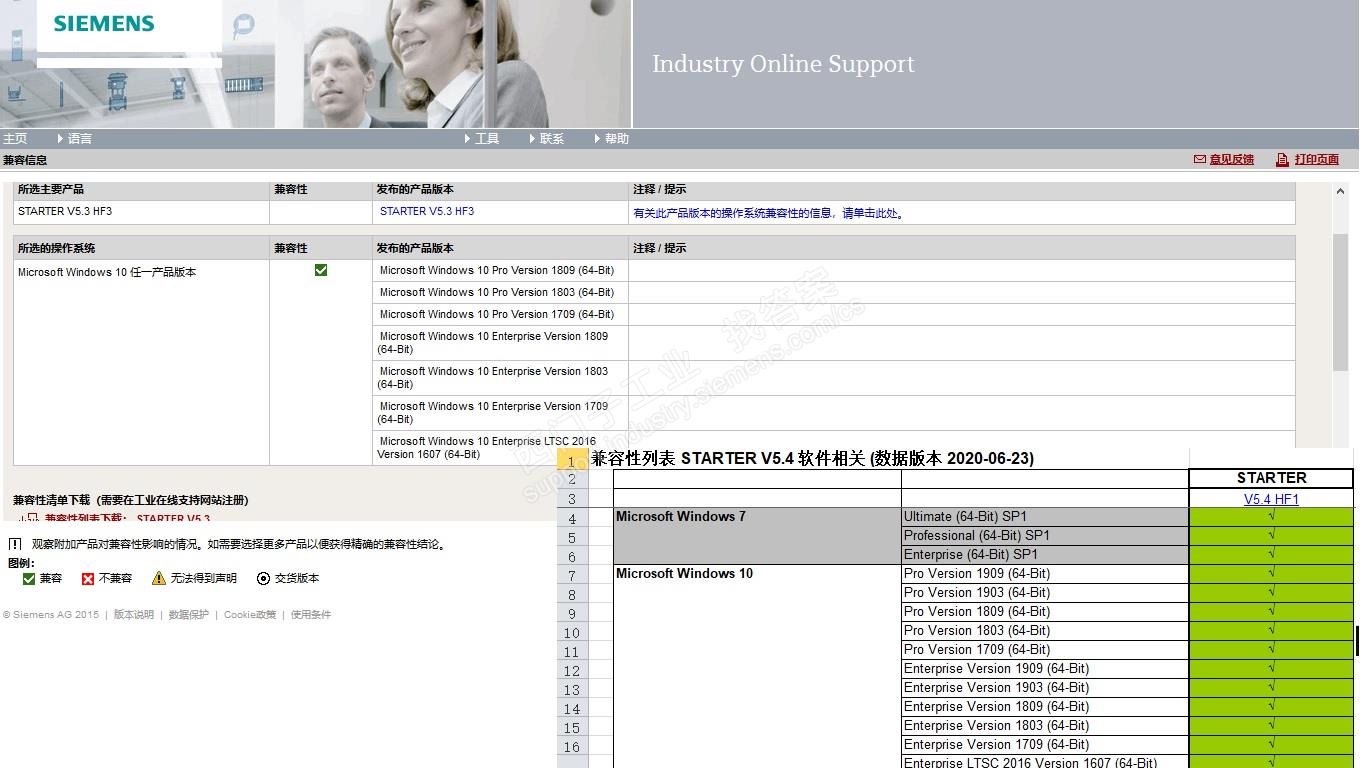Select the STARTER V5.3 HF3 selected product cell
1366x768 pixels.
tap(142, 212)
